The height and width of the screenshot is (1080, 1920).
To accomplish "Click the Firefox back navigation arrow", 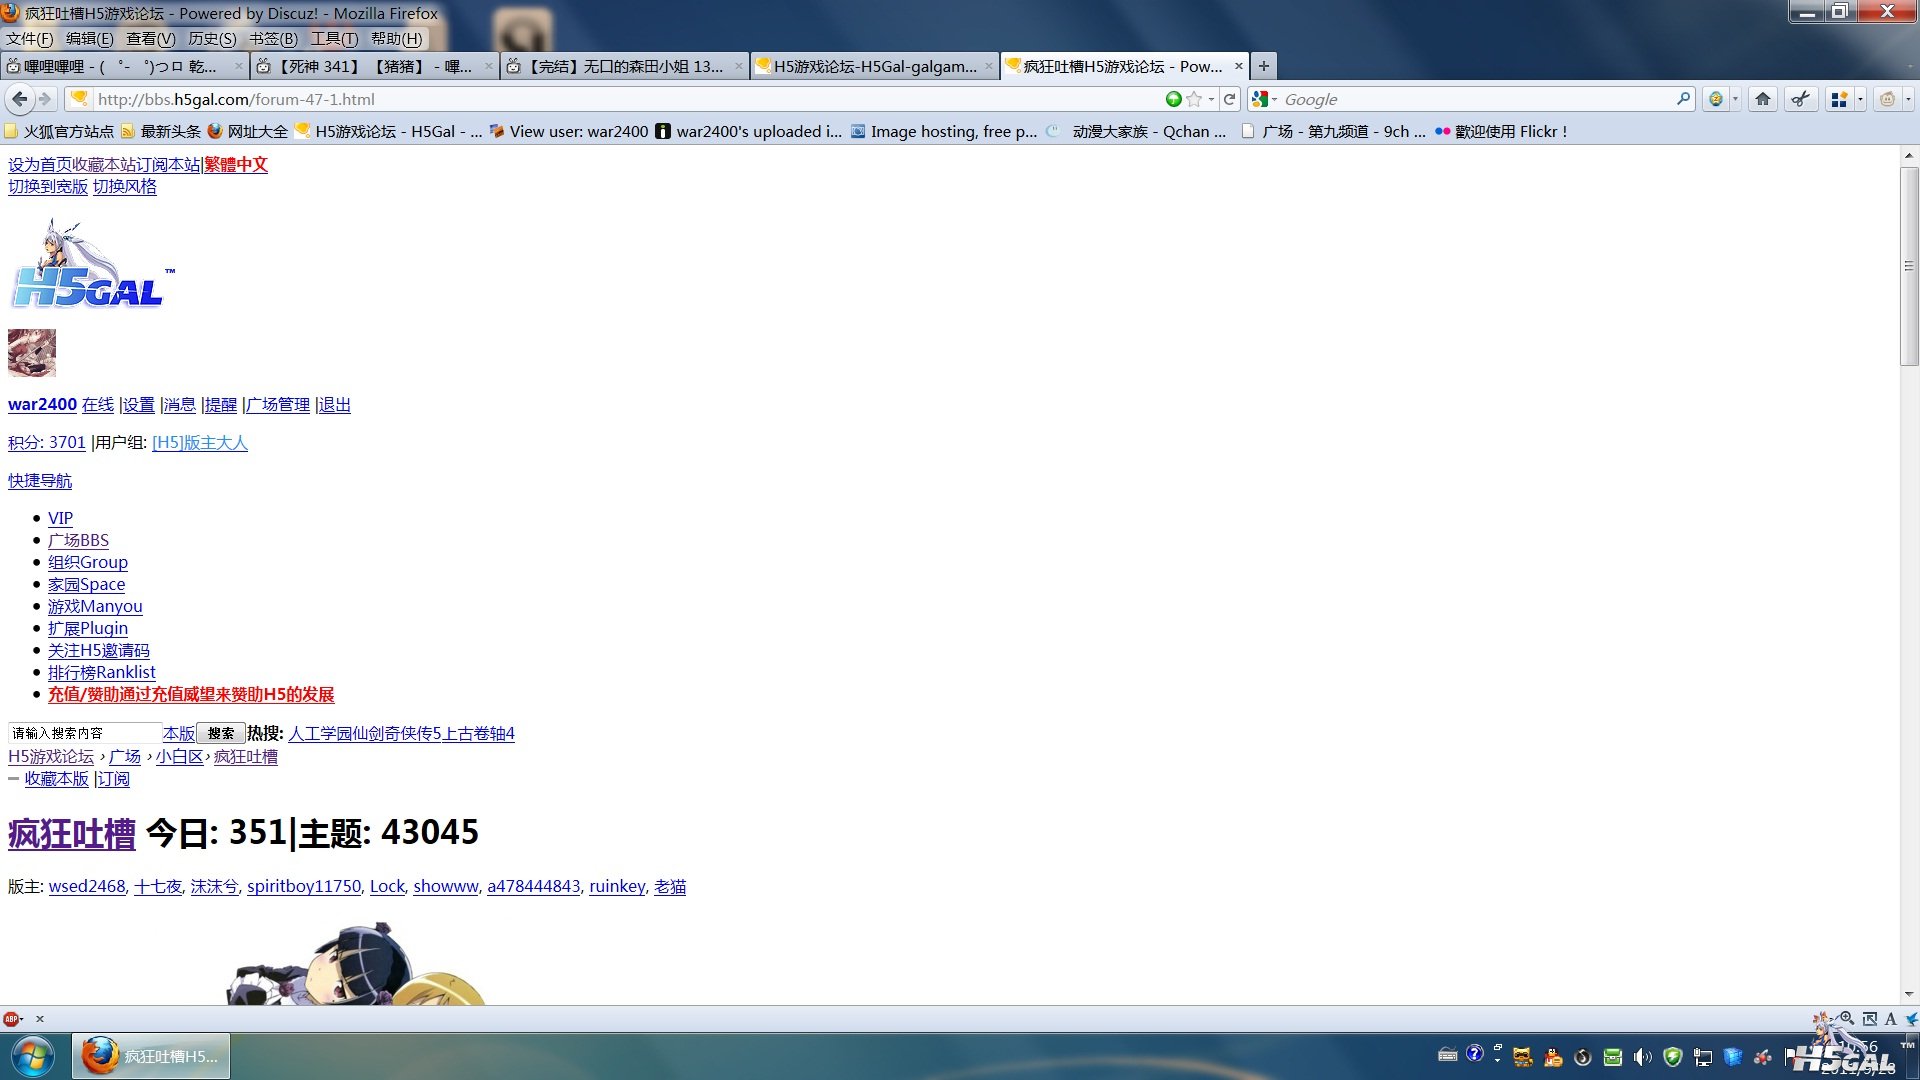I will pyautogui.click(x=19, y=99).
